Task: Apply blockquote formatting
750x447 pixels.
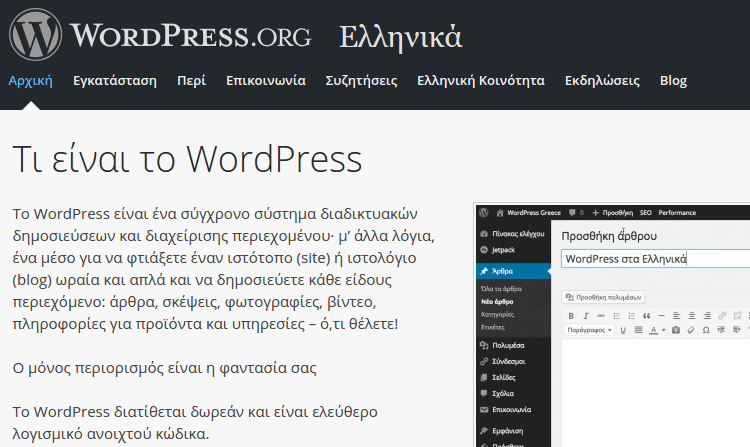Action: tap(647, 316)
